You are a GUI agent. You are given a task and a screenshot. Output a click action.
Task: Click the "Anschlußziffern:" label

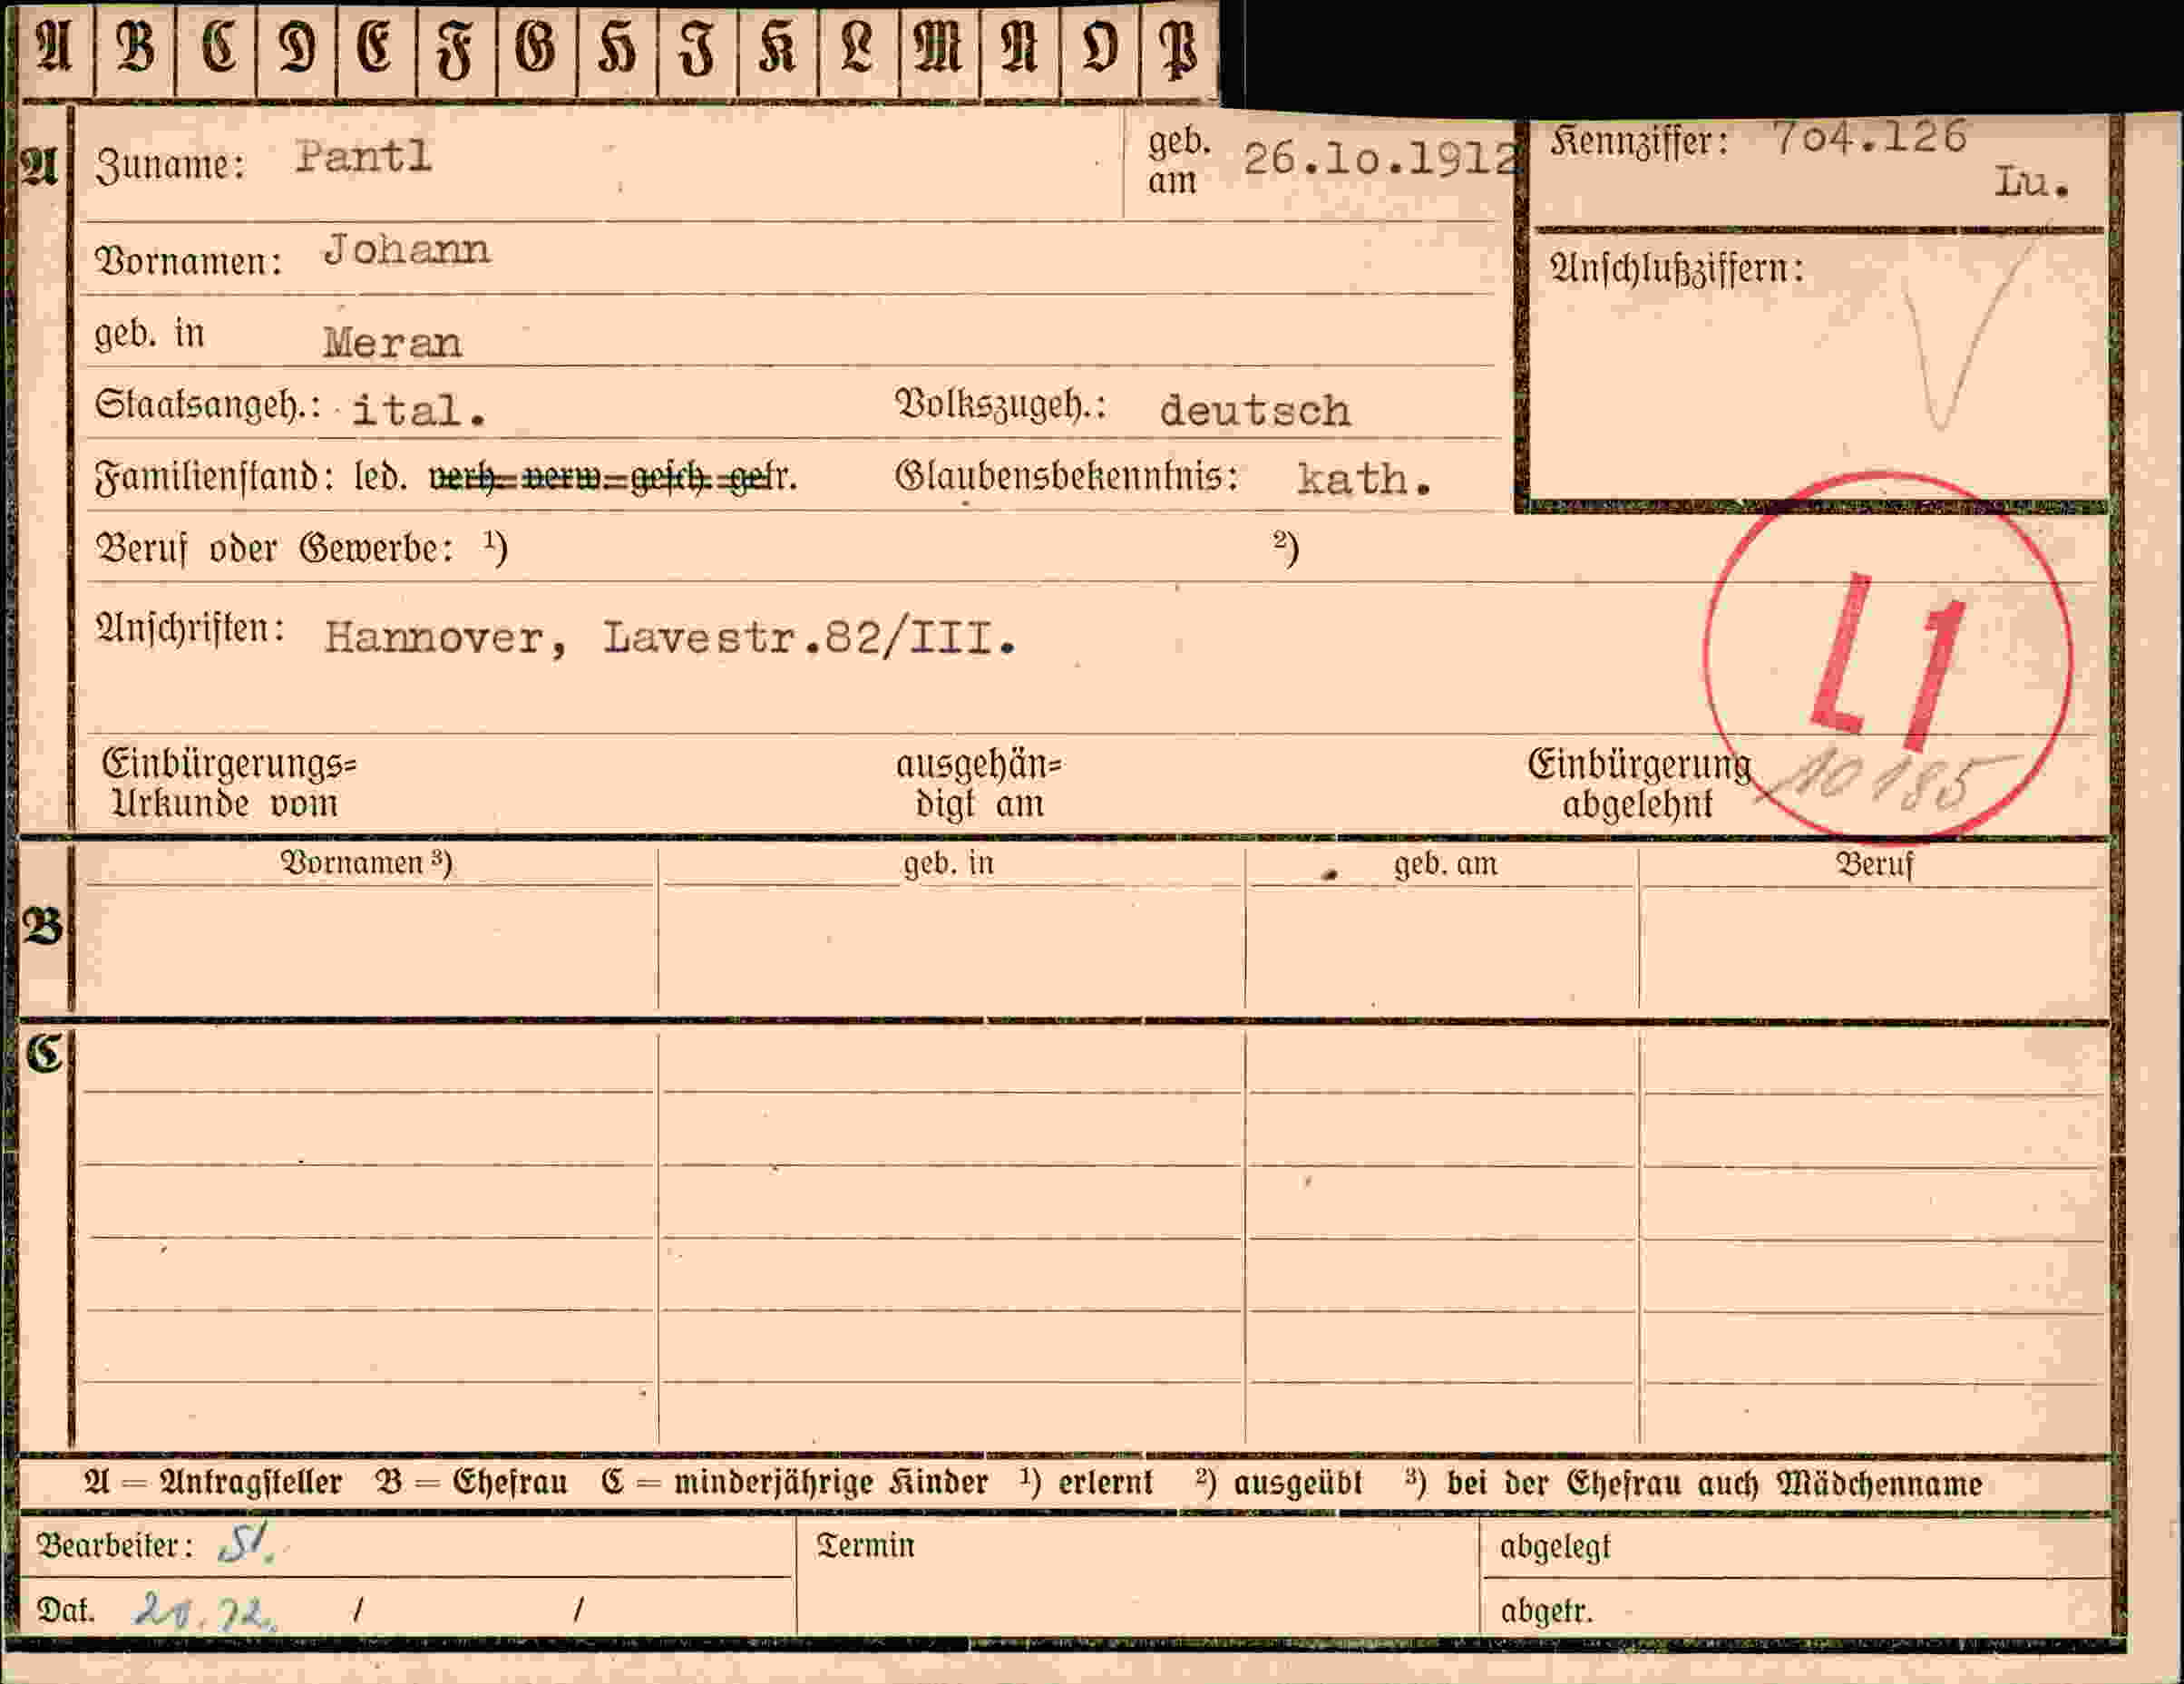[x=1677, y=269]
